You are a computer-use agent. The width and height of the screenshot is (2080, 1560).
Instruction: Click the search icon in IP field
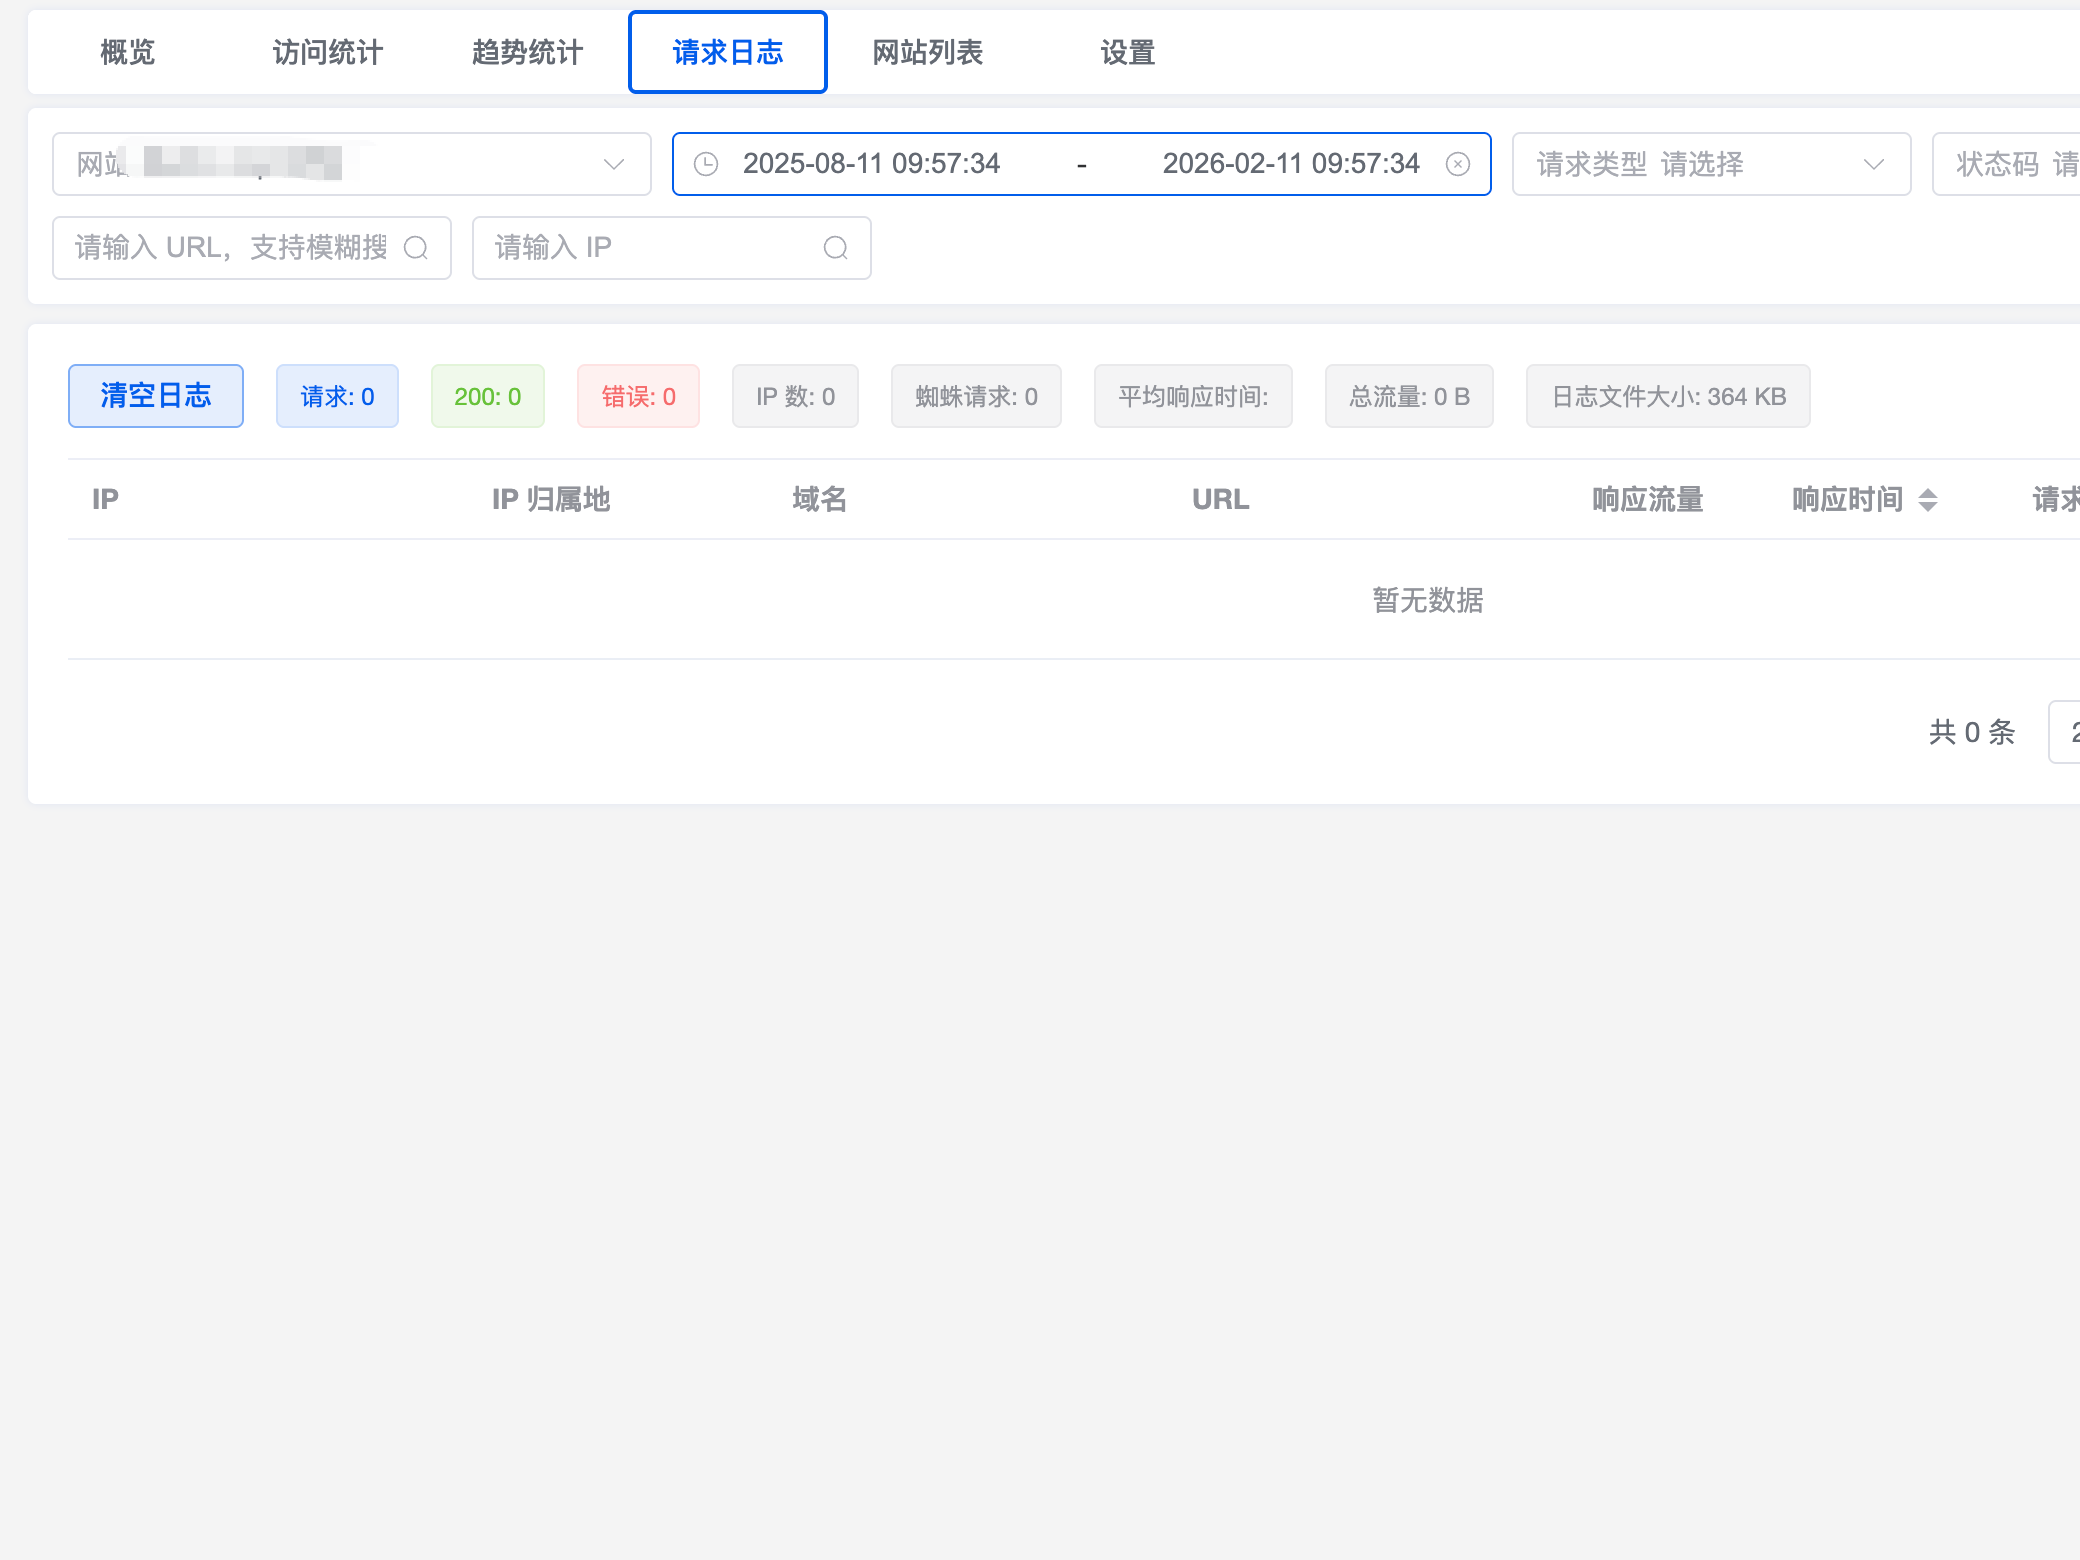click(836, 248)
